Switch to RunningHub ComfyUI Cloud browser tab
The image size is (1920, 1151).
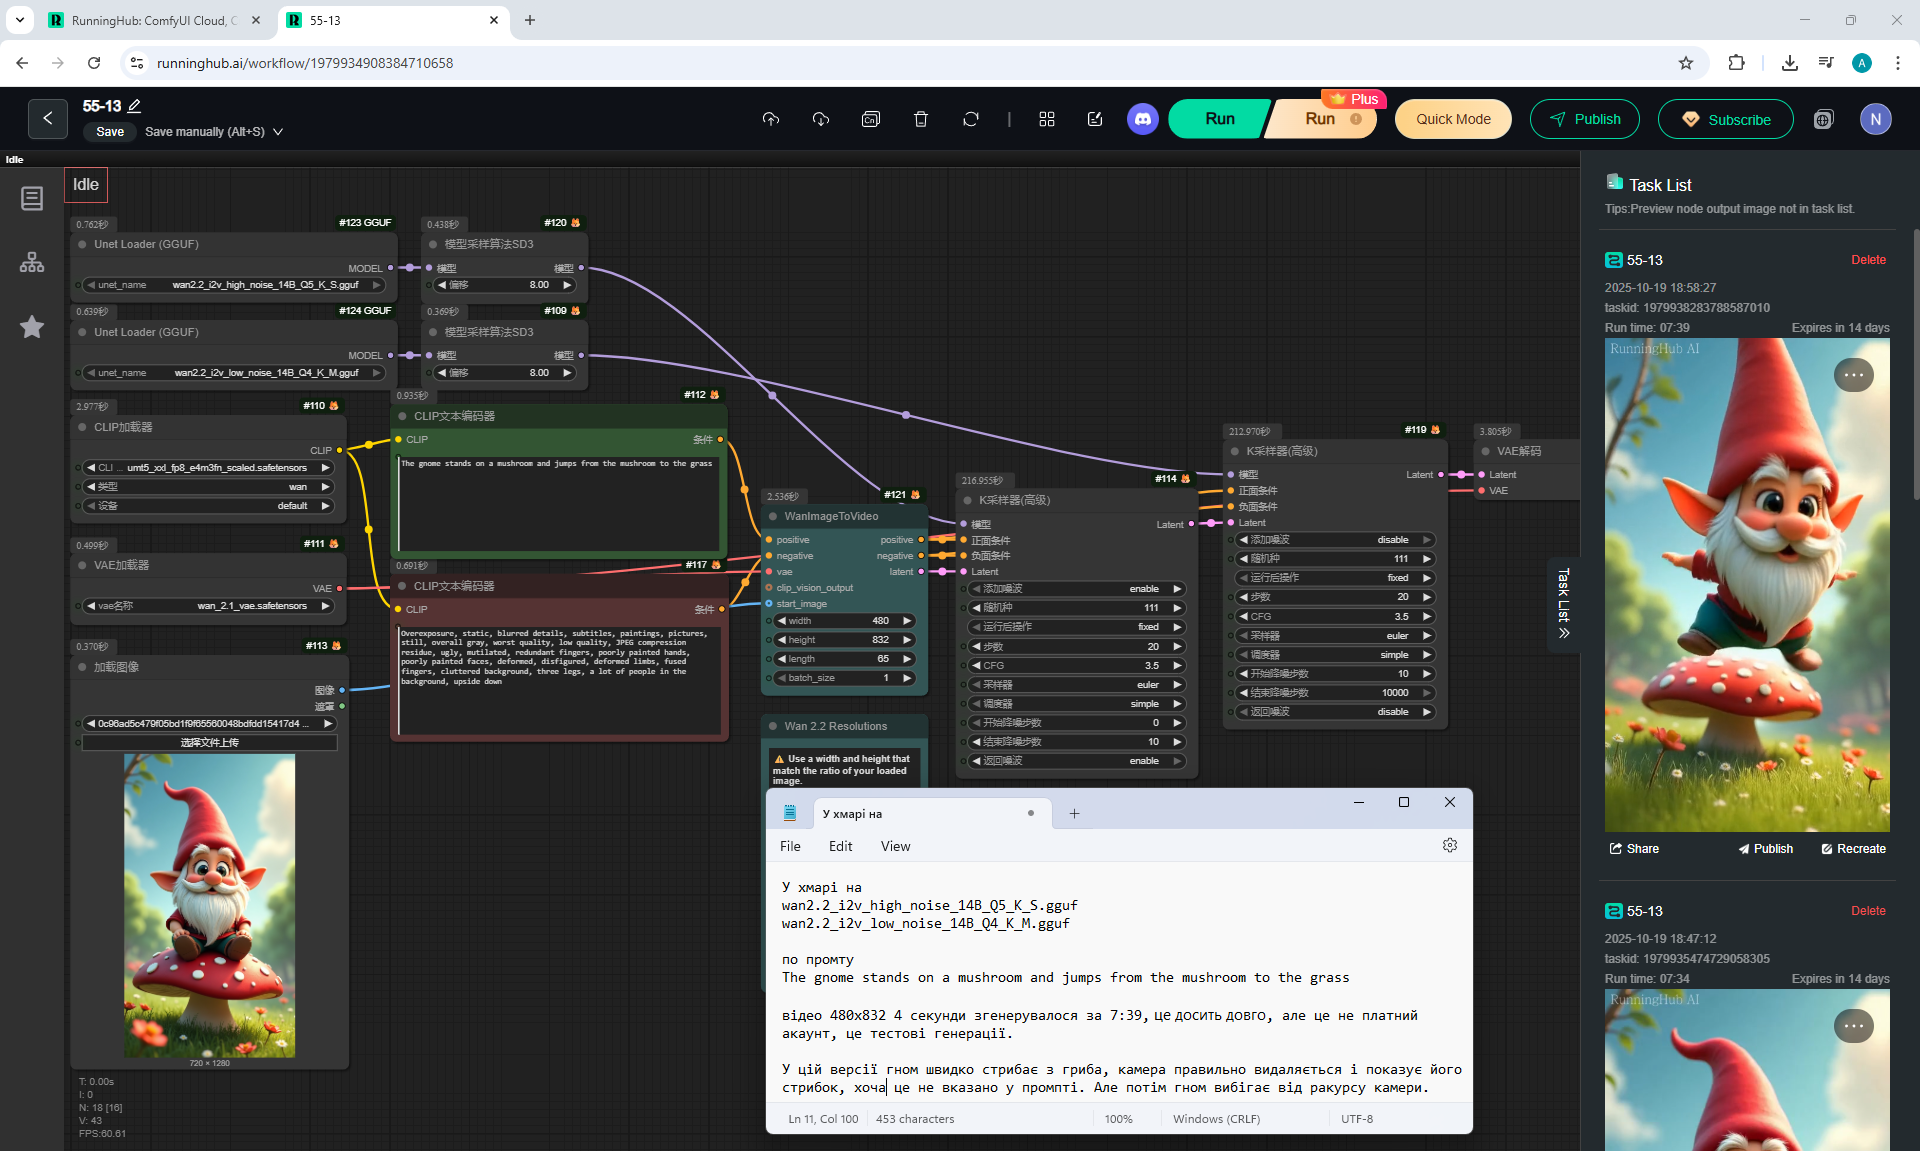click(x=150, y=20)
